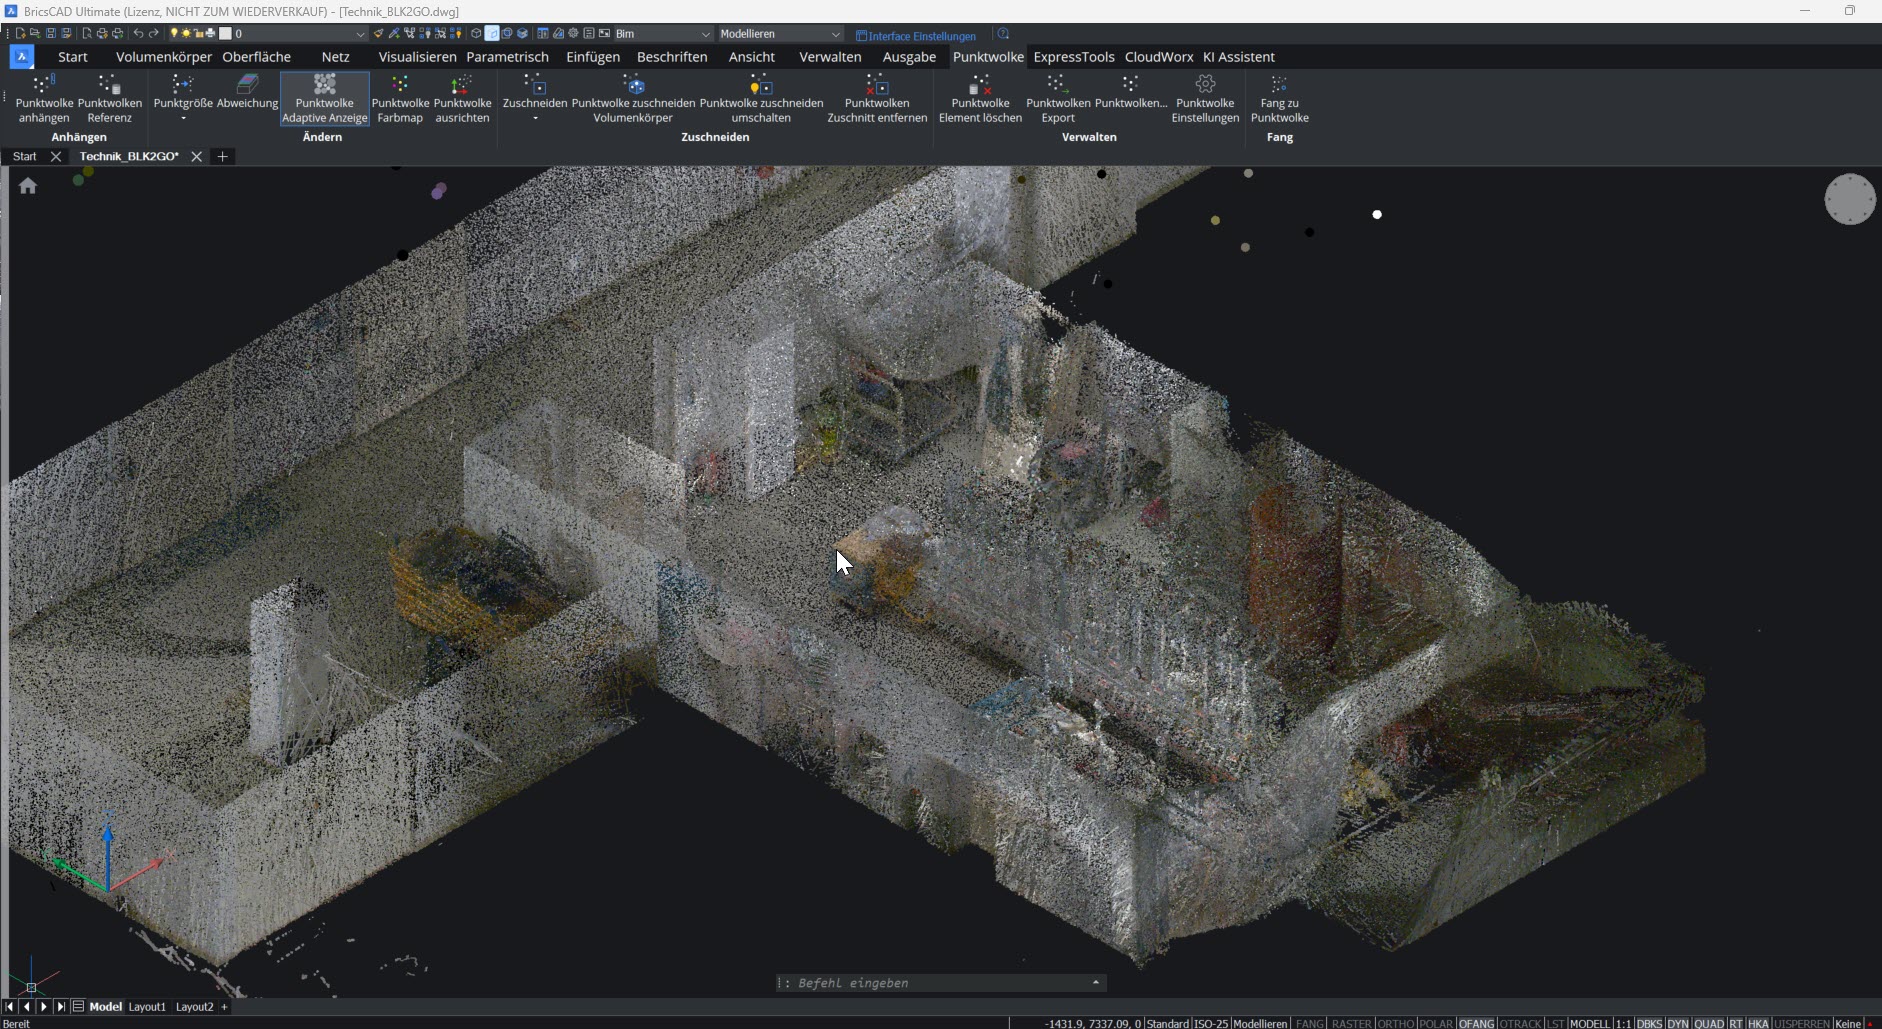Click the coordinate readout in status bar
This screenshot has height=1029, width=1882.
[1092, 1023]
